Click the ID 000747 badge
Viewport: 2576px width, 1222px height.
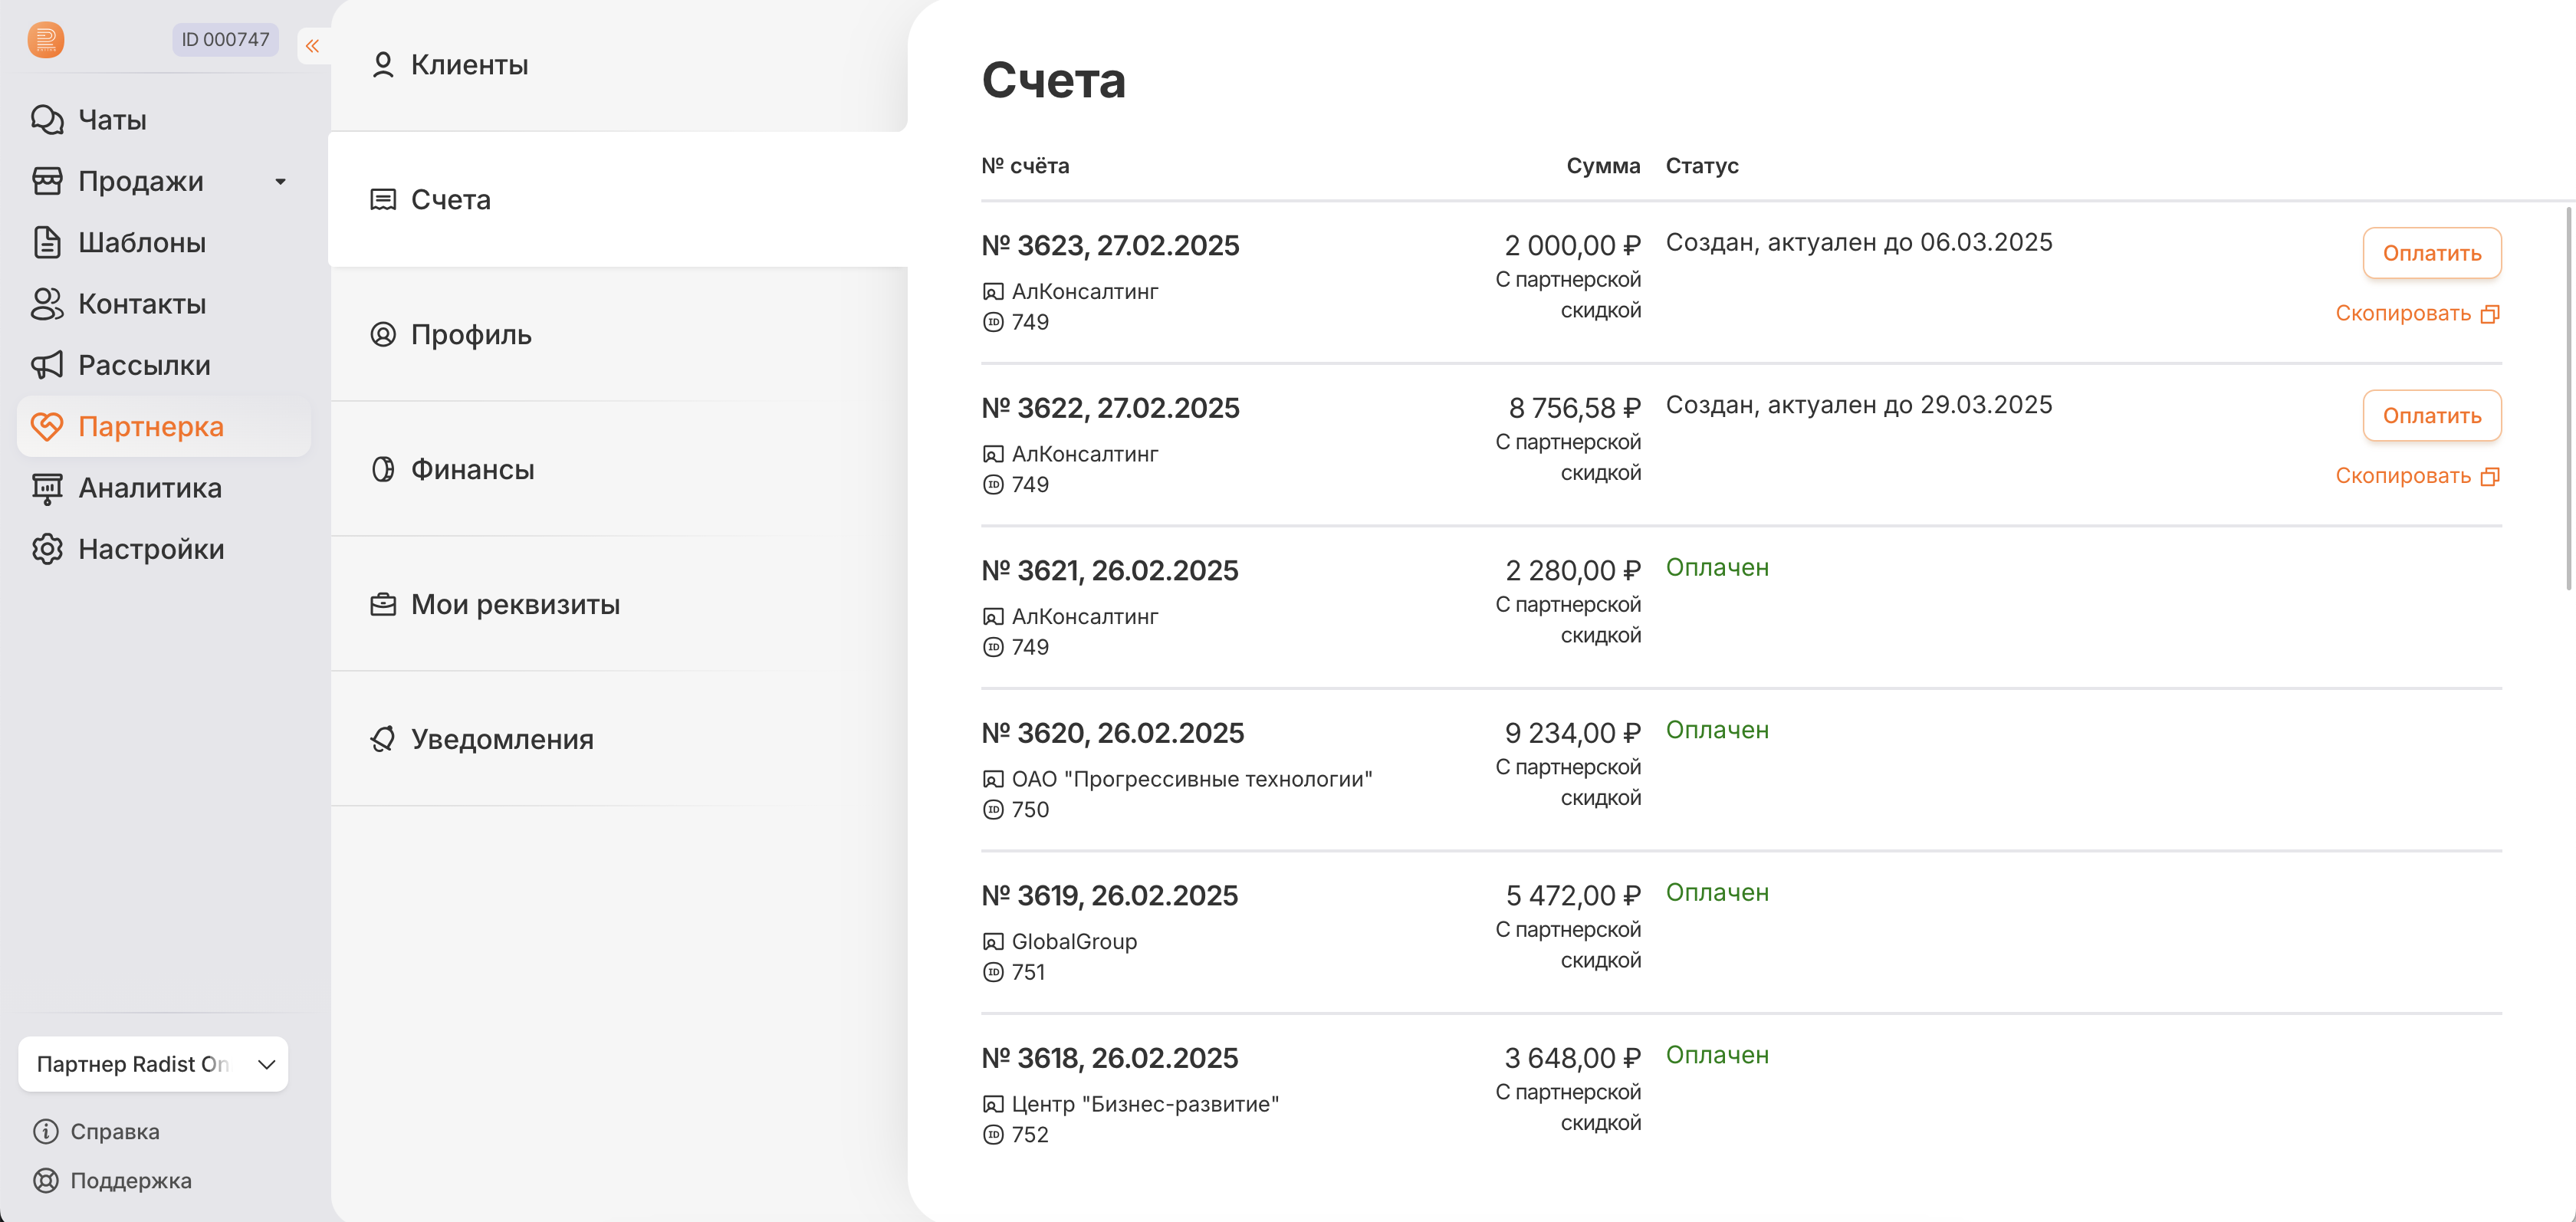tap(225, 40)
